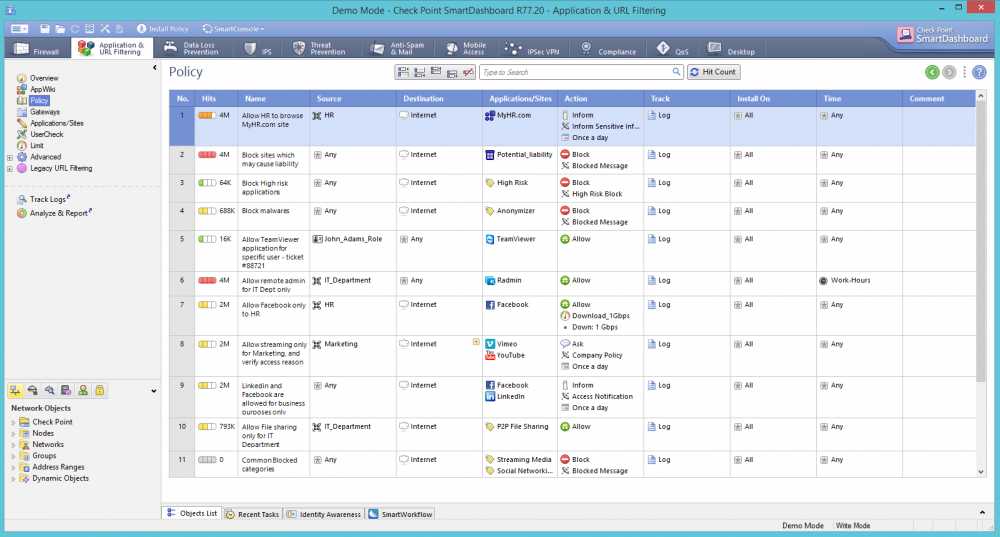
Task: Select the Servers icon in objects toolbar
Action: coord(66,390)
